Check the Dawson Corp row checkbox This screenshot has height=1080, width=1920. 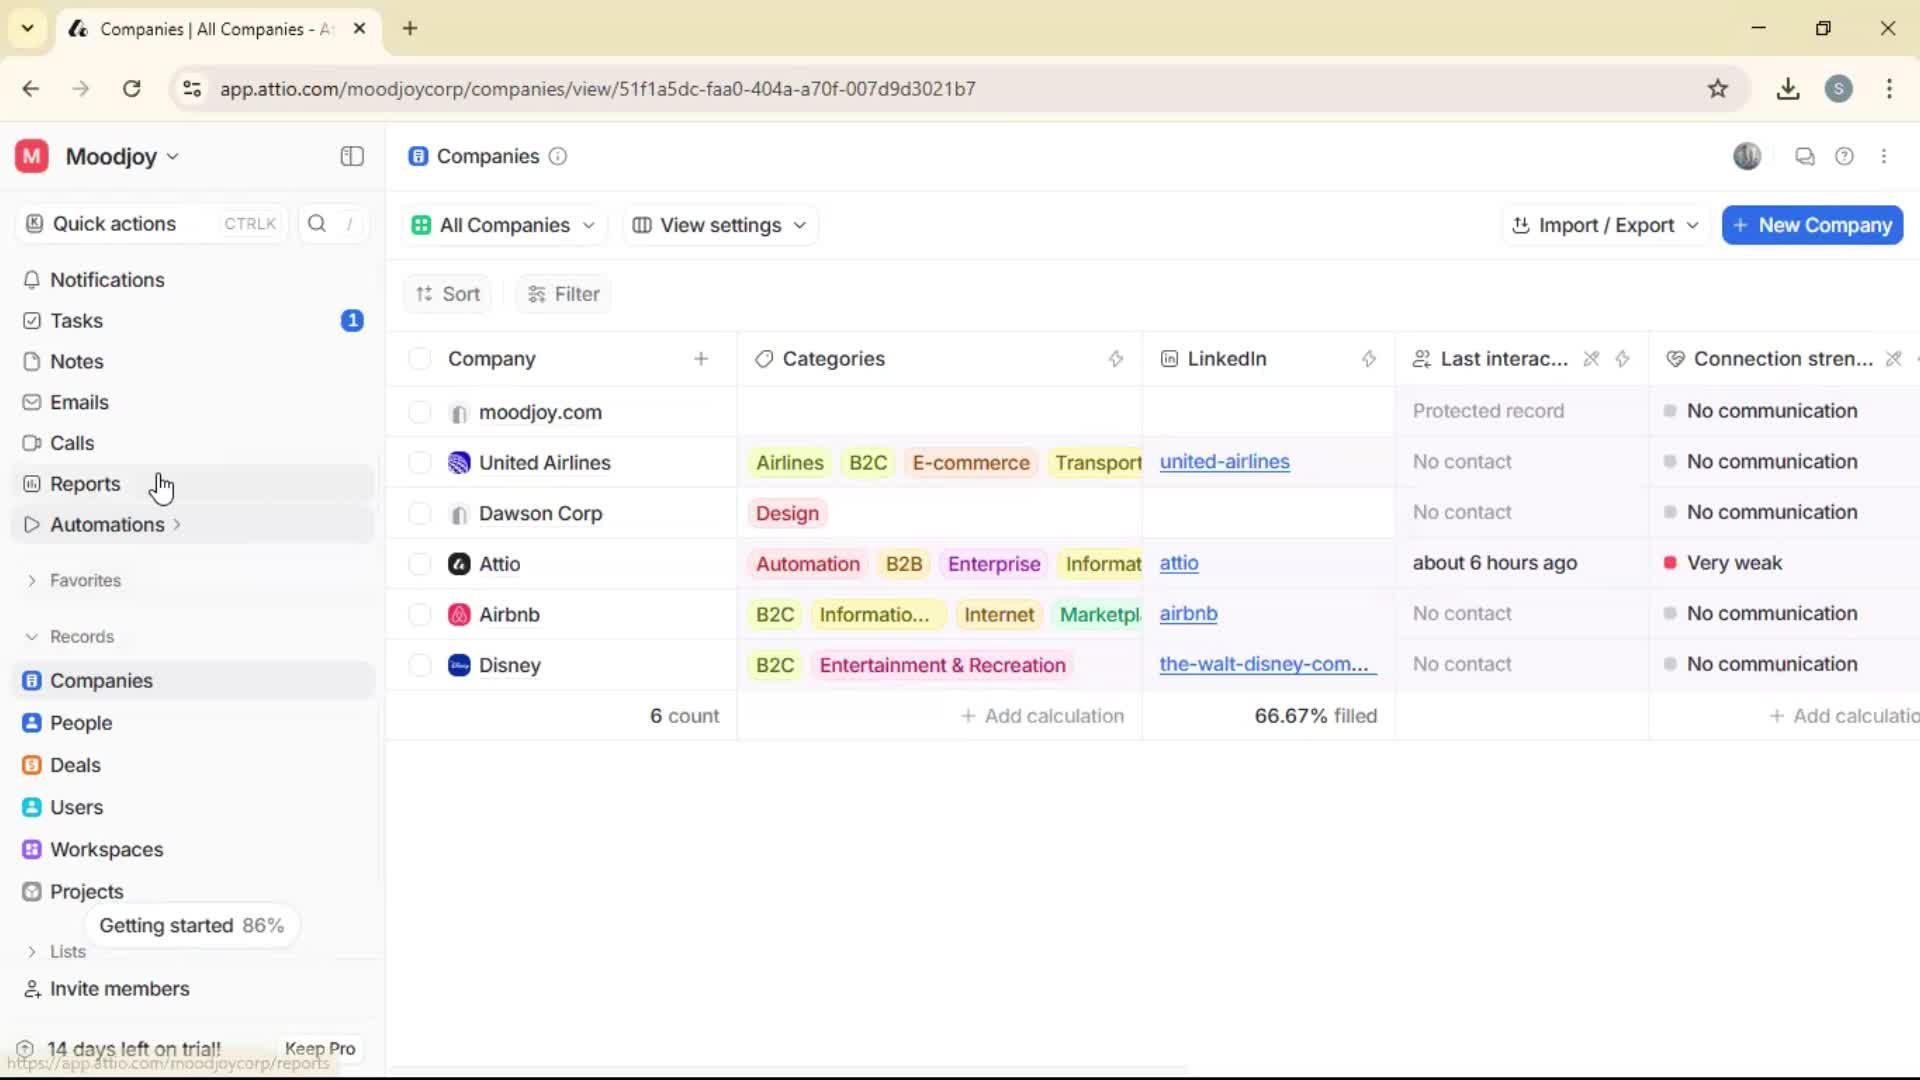pos(420,514)
